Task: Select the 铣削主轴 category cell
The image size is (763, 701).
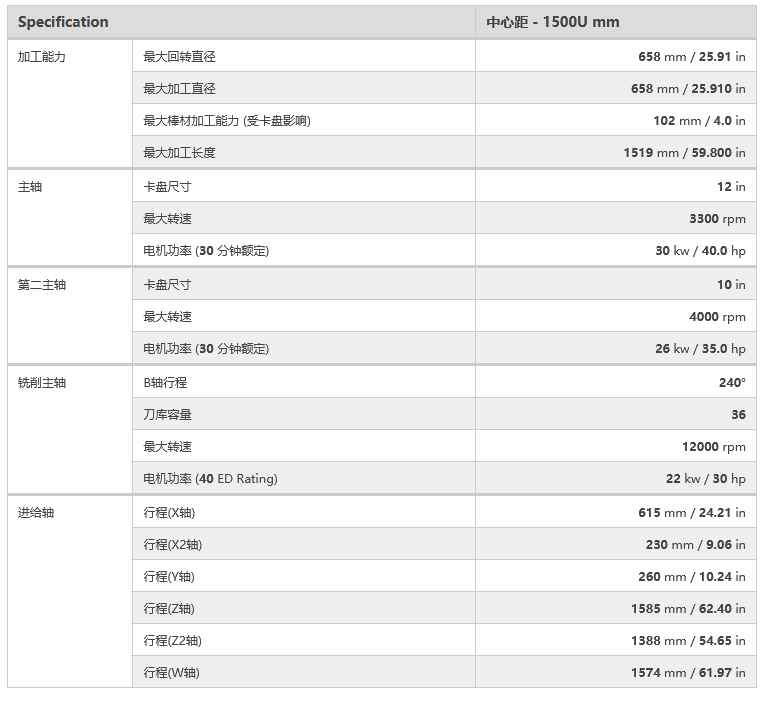Action: pos(42,383)
